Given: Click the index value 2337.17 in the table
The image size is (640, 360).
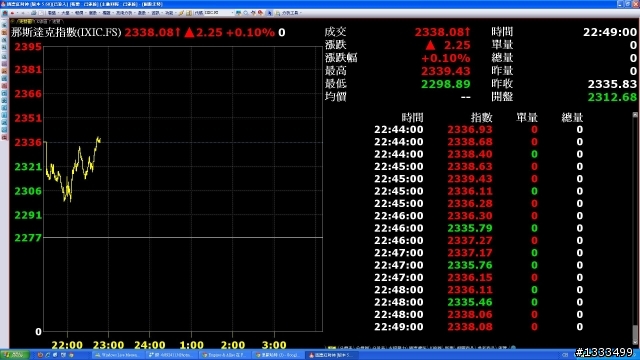Looking at the screenshot, I should coord(470,253).
